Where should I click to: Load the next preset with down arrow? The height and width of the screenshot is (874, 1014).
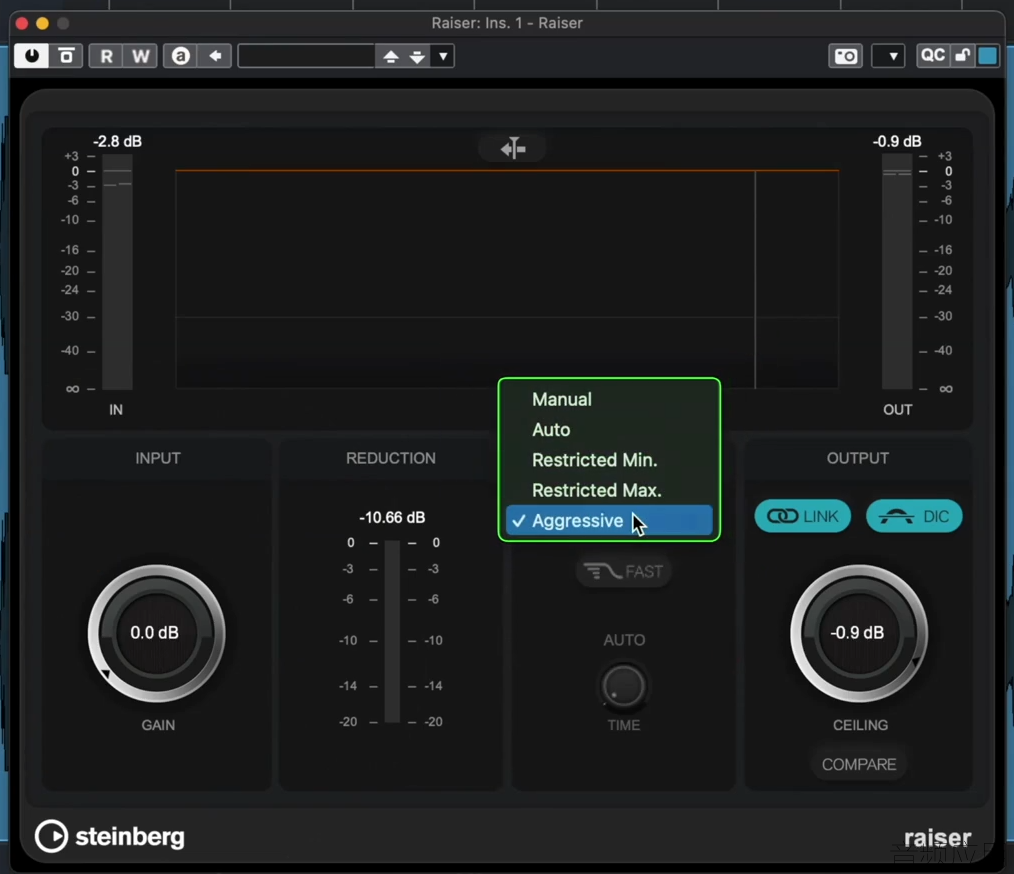(x=417, y=56)
